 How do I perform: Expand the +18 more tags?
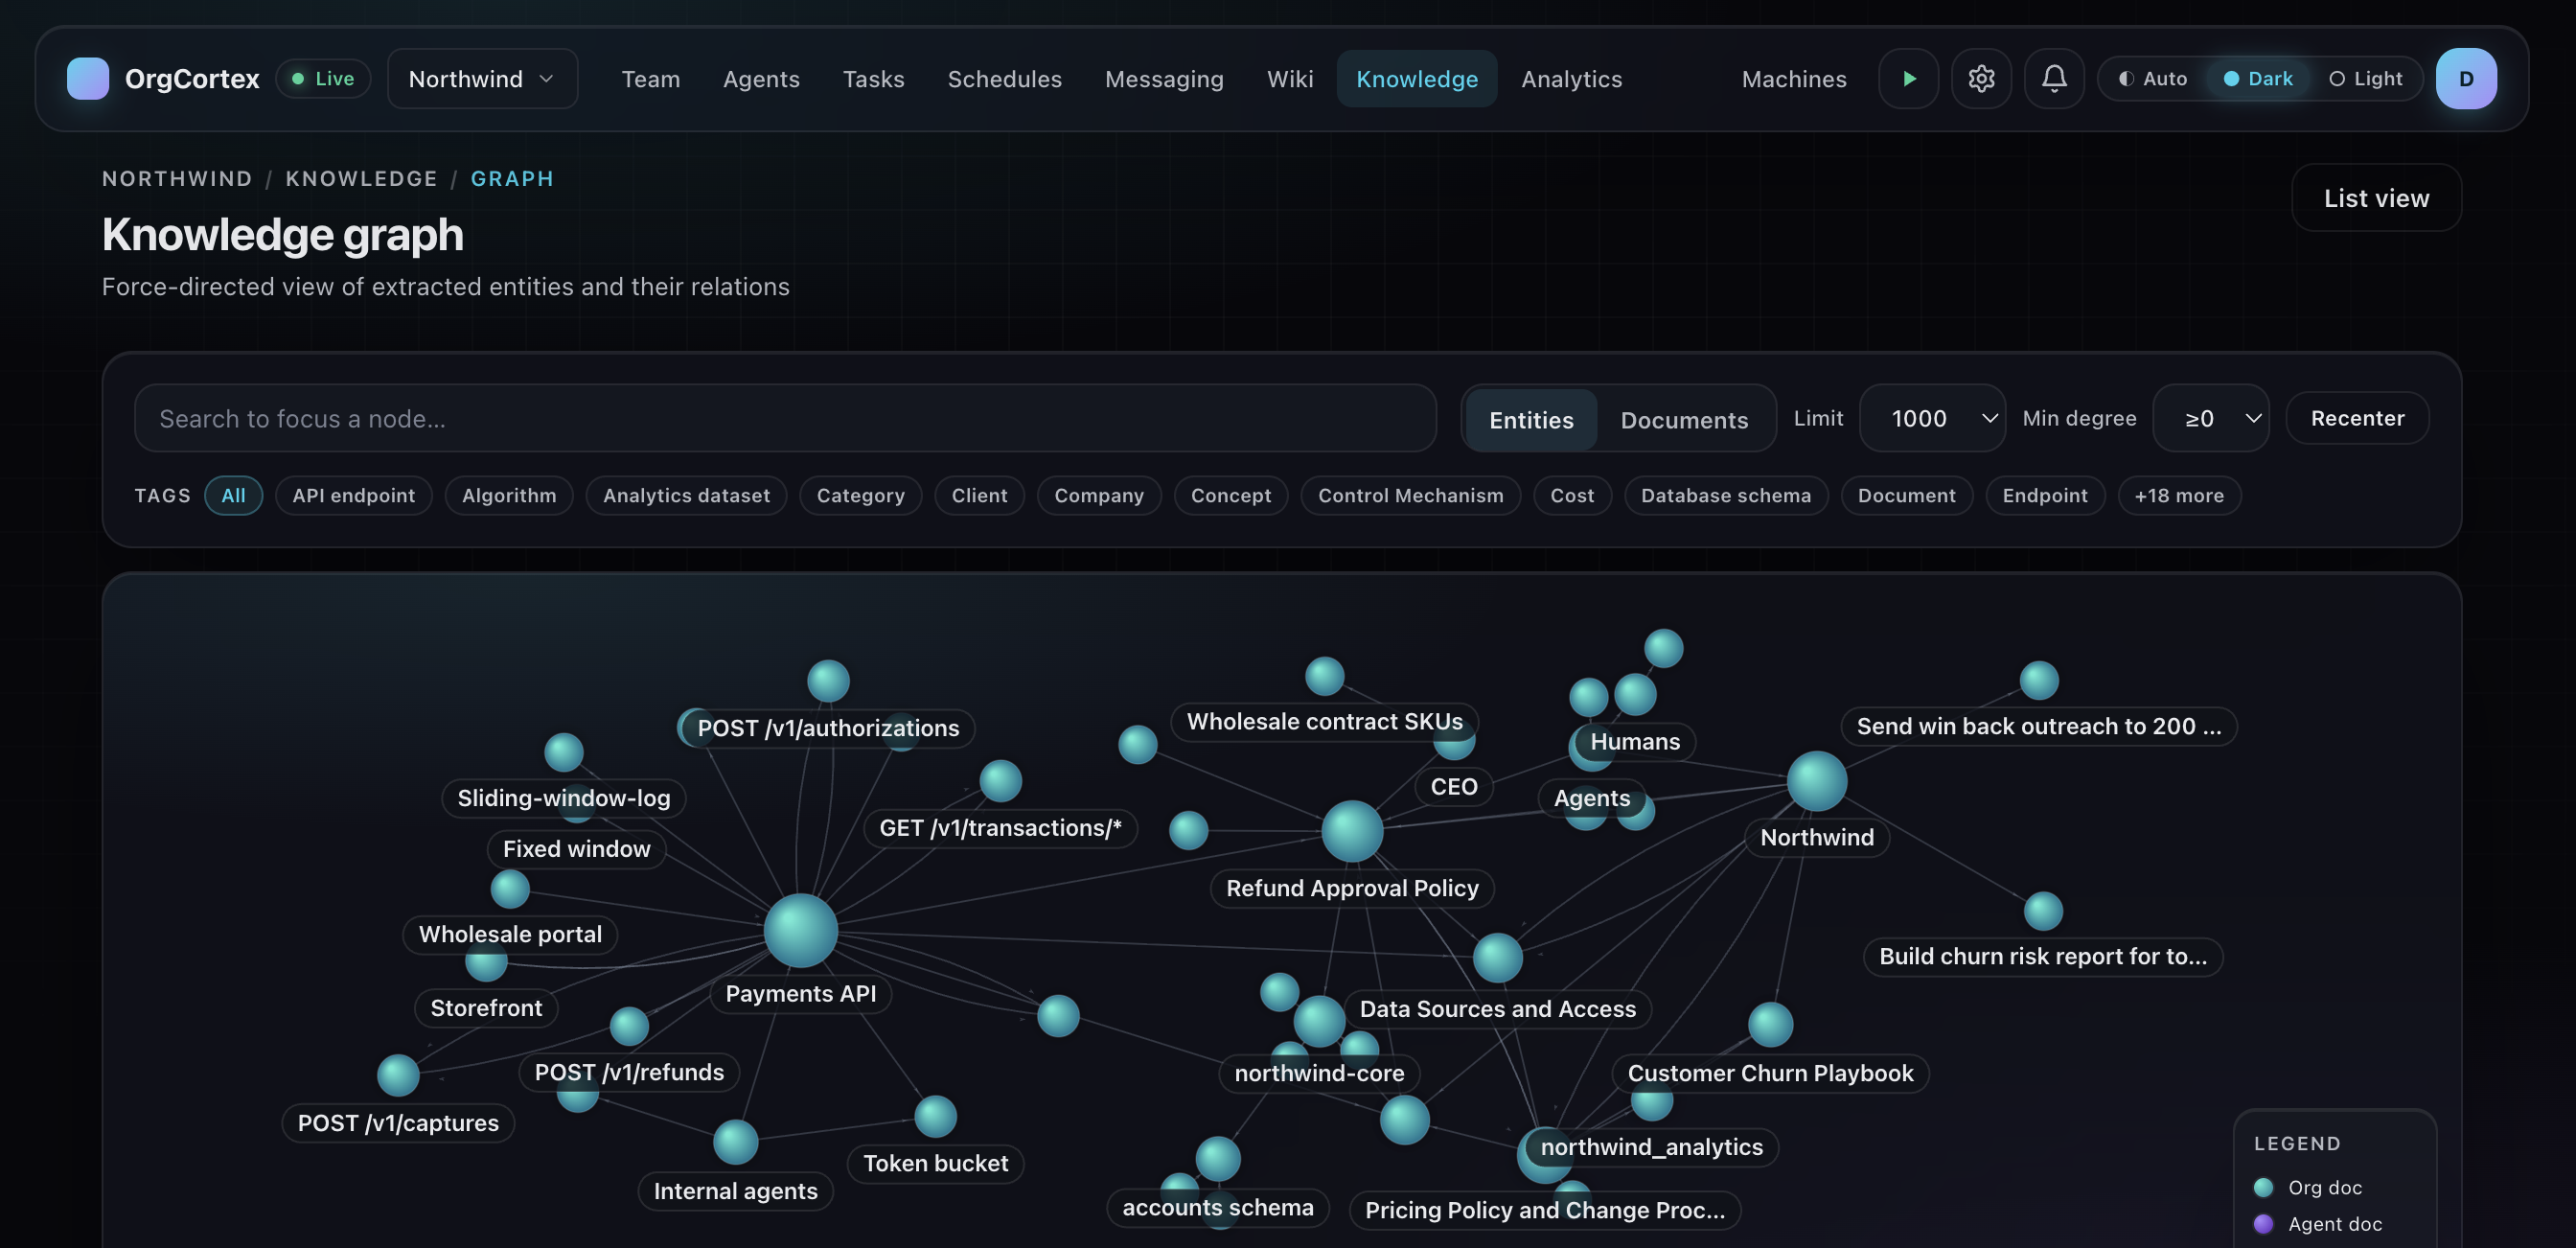coord(2179,495)
